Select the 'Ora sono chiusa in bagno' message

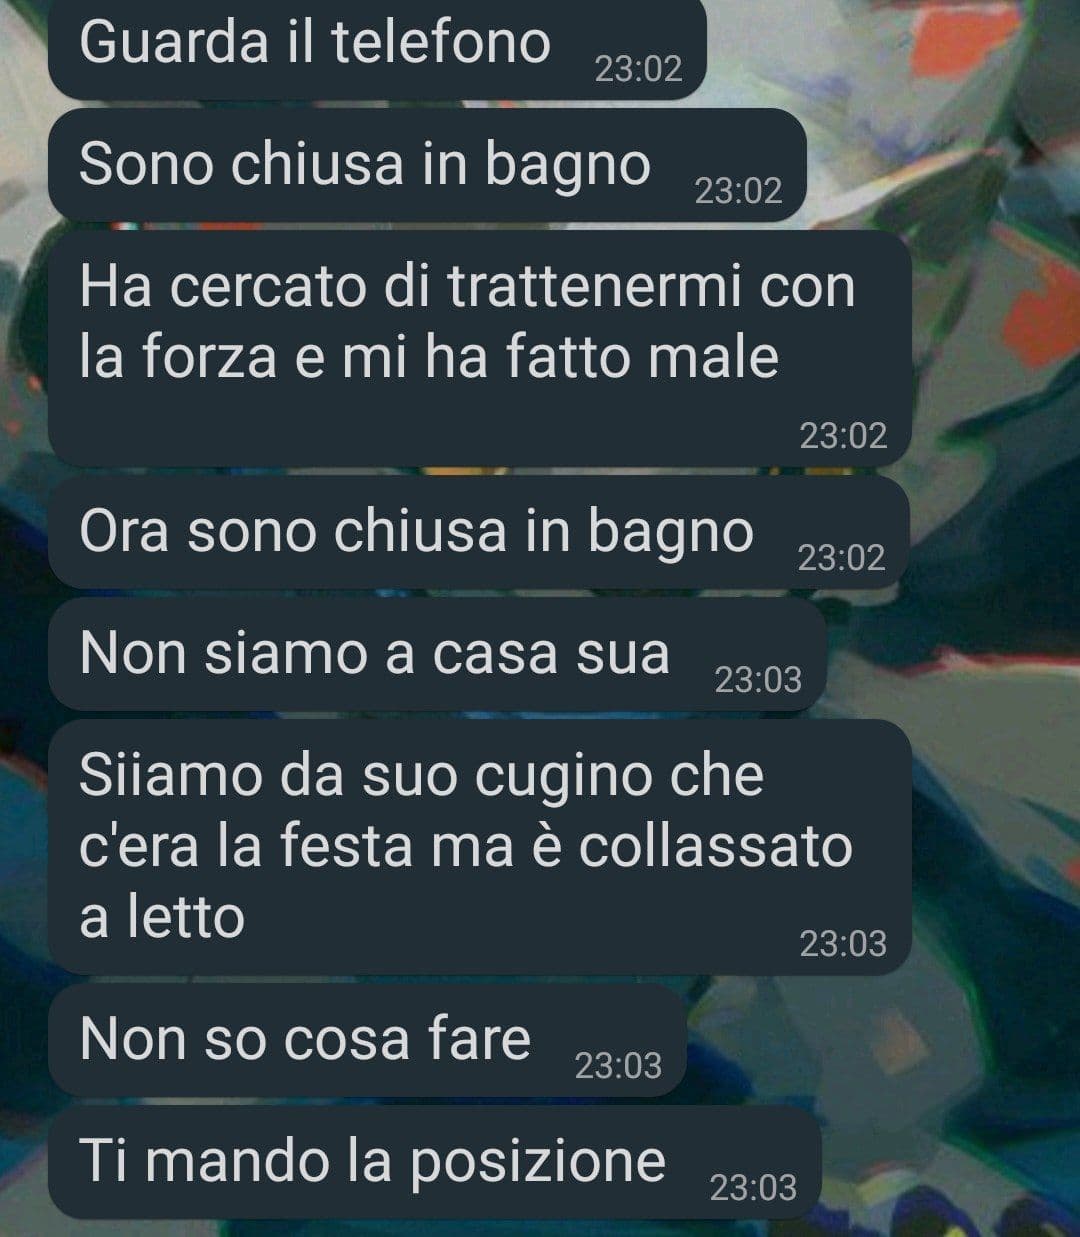(479, 531)
